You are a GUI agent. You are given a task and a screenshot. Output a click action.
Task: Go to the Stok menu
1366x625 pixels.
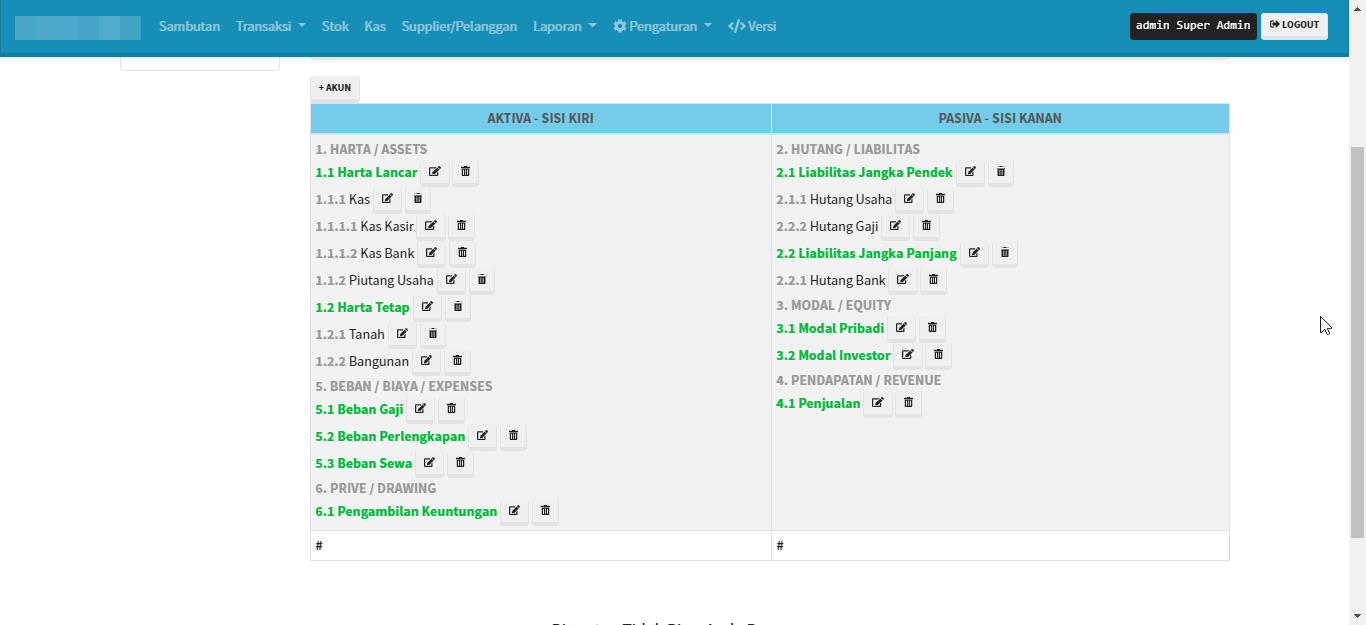[335, 26]
